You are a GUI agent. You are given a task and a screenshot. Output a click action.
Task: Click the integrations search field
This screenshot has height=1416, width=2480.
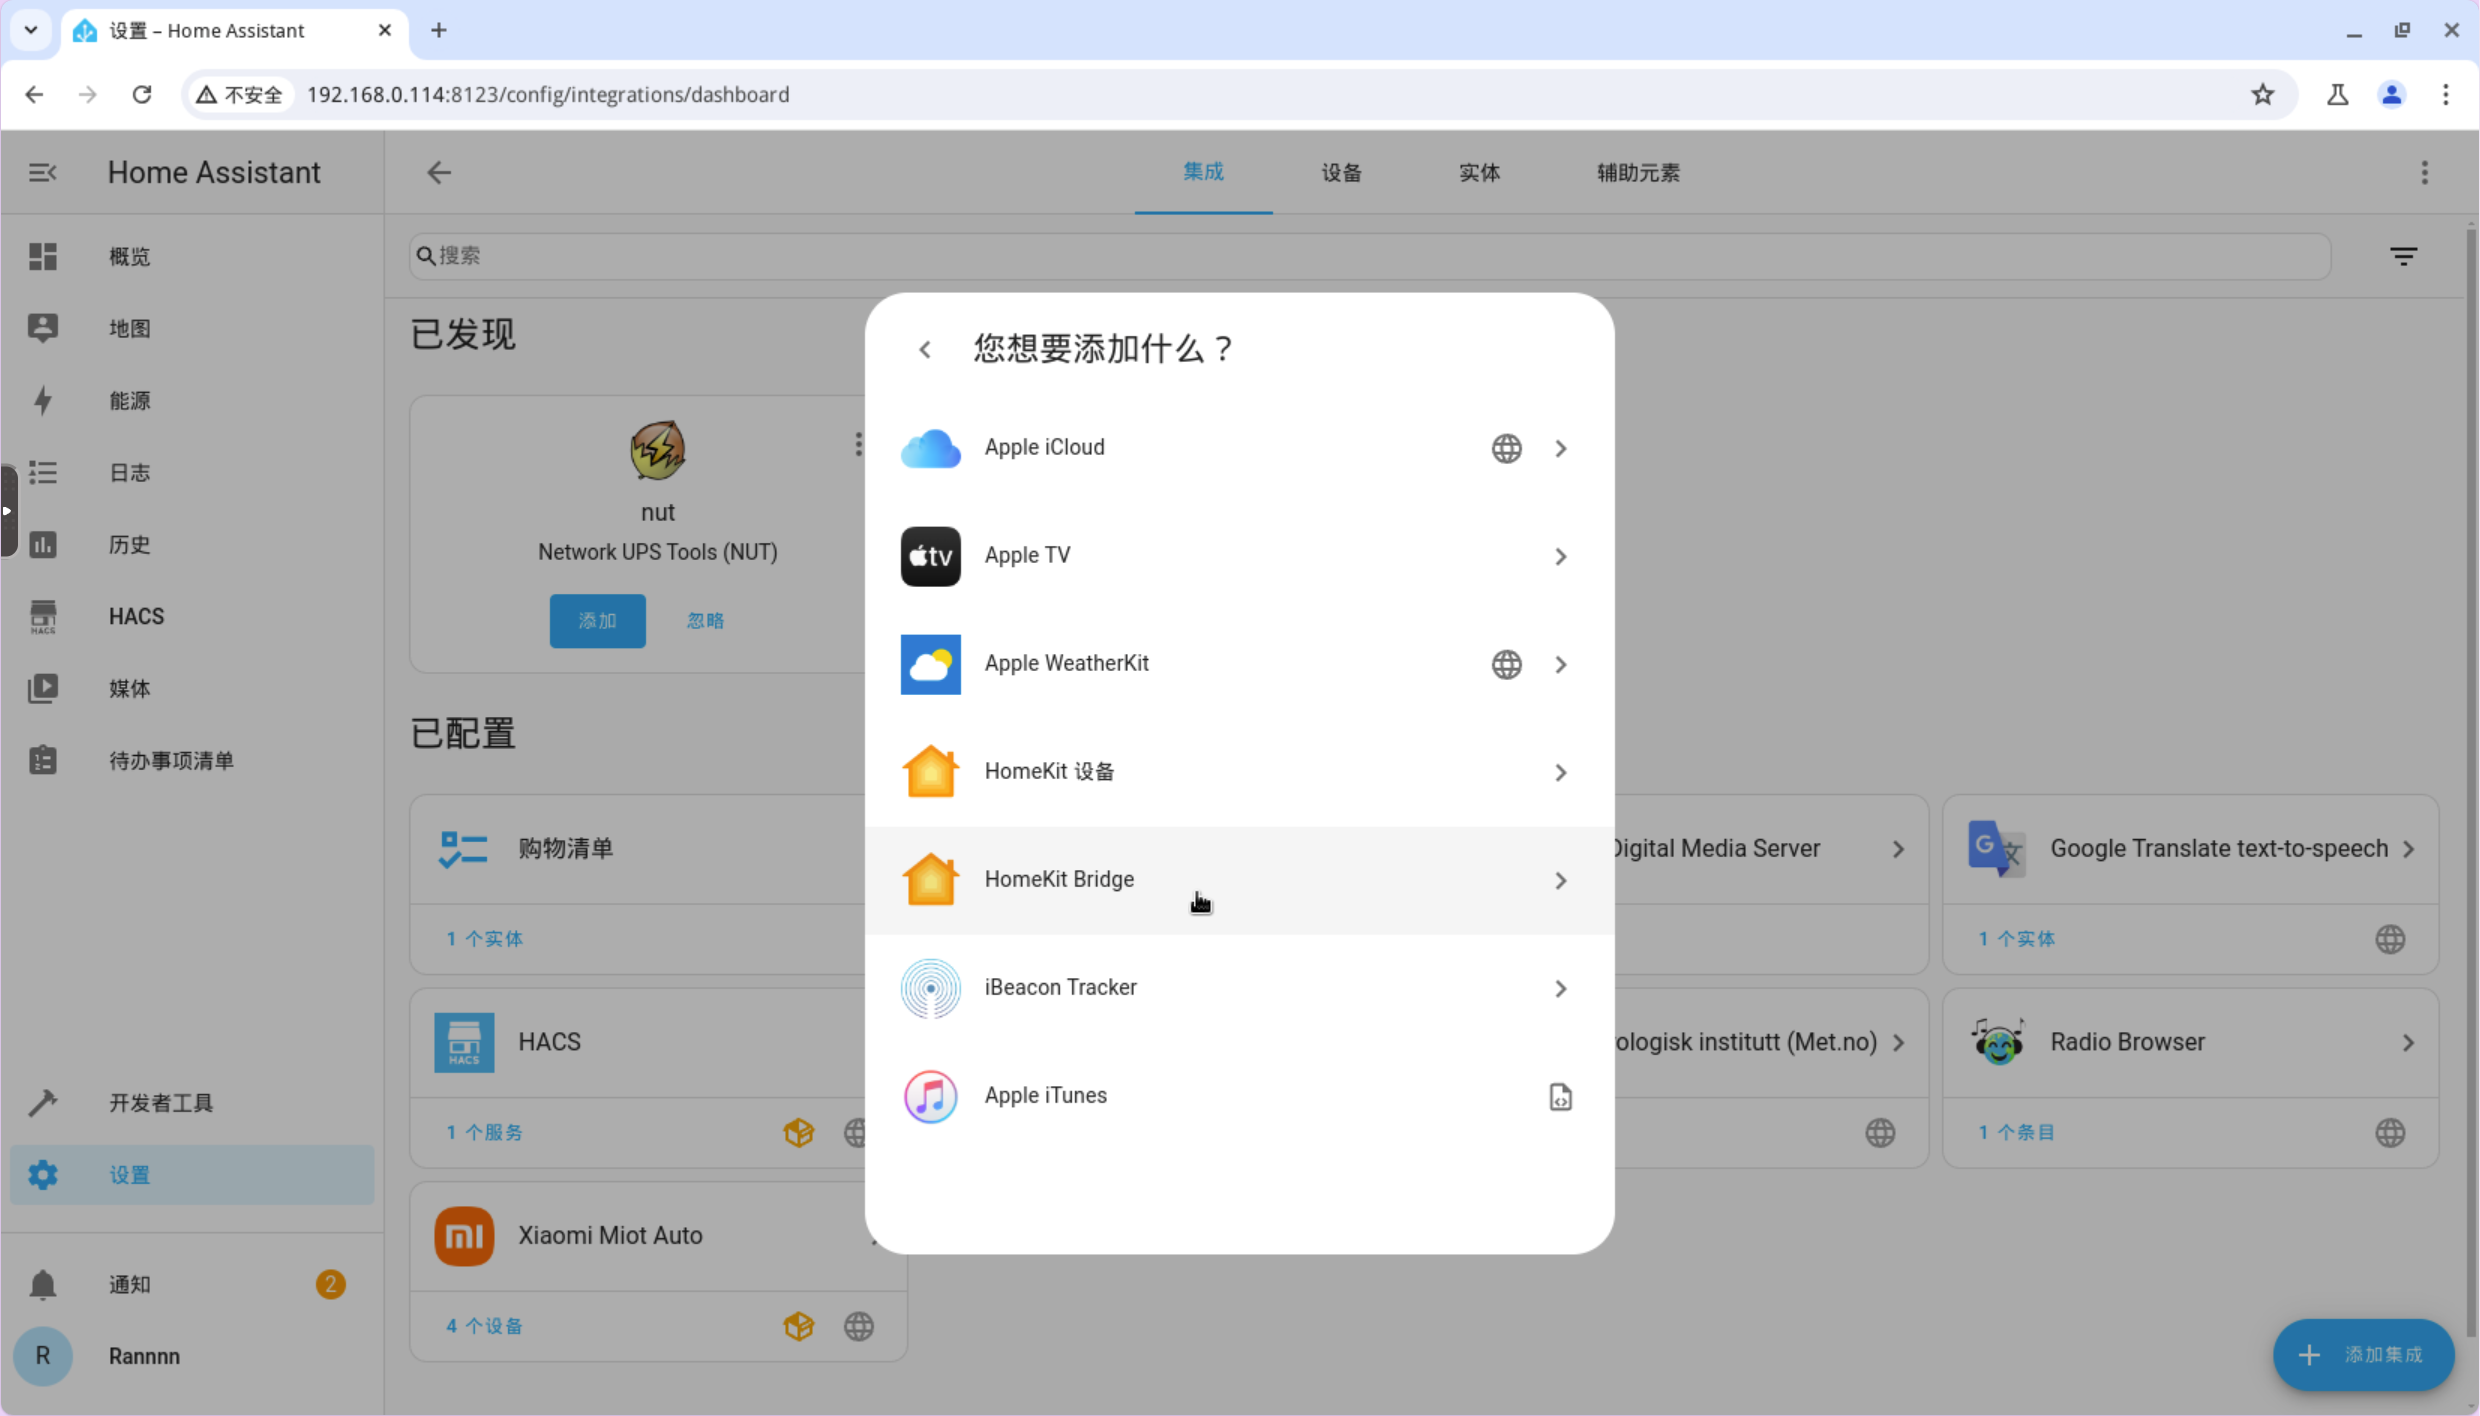point(1370,256)
